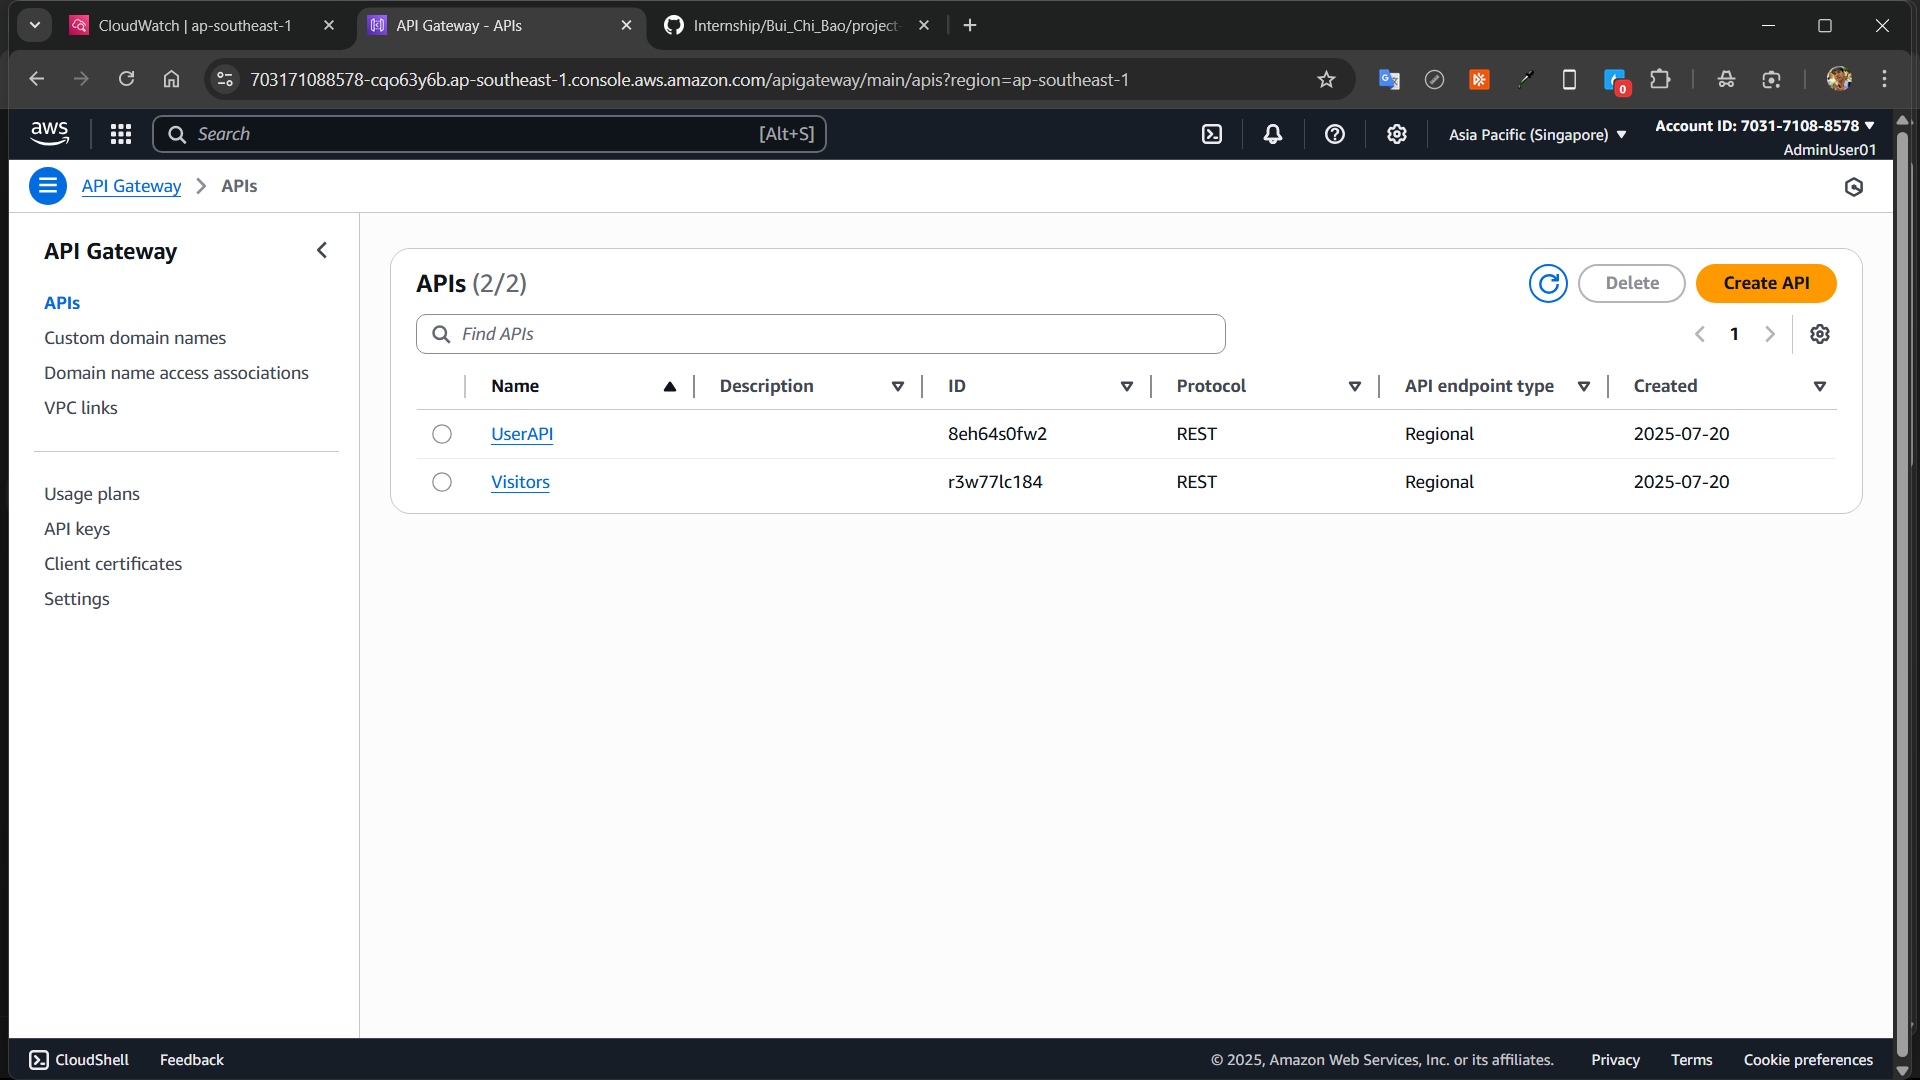Open AWS console settings gear in header
The height and width of the screenshot is (1080, 1920).
tap(1397, 134)
